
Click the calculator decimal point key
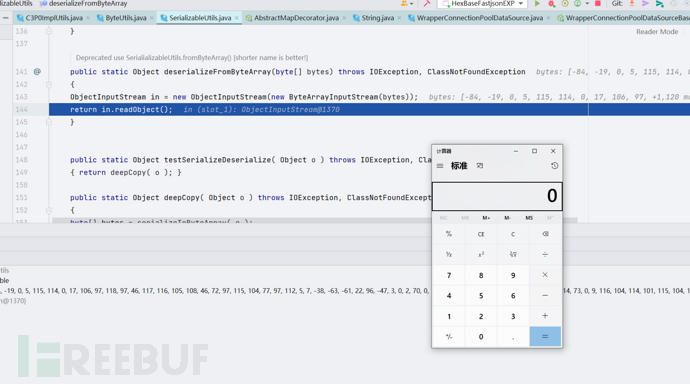click(x=513, y=336)
